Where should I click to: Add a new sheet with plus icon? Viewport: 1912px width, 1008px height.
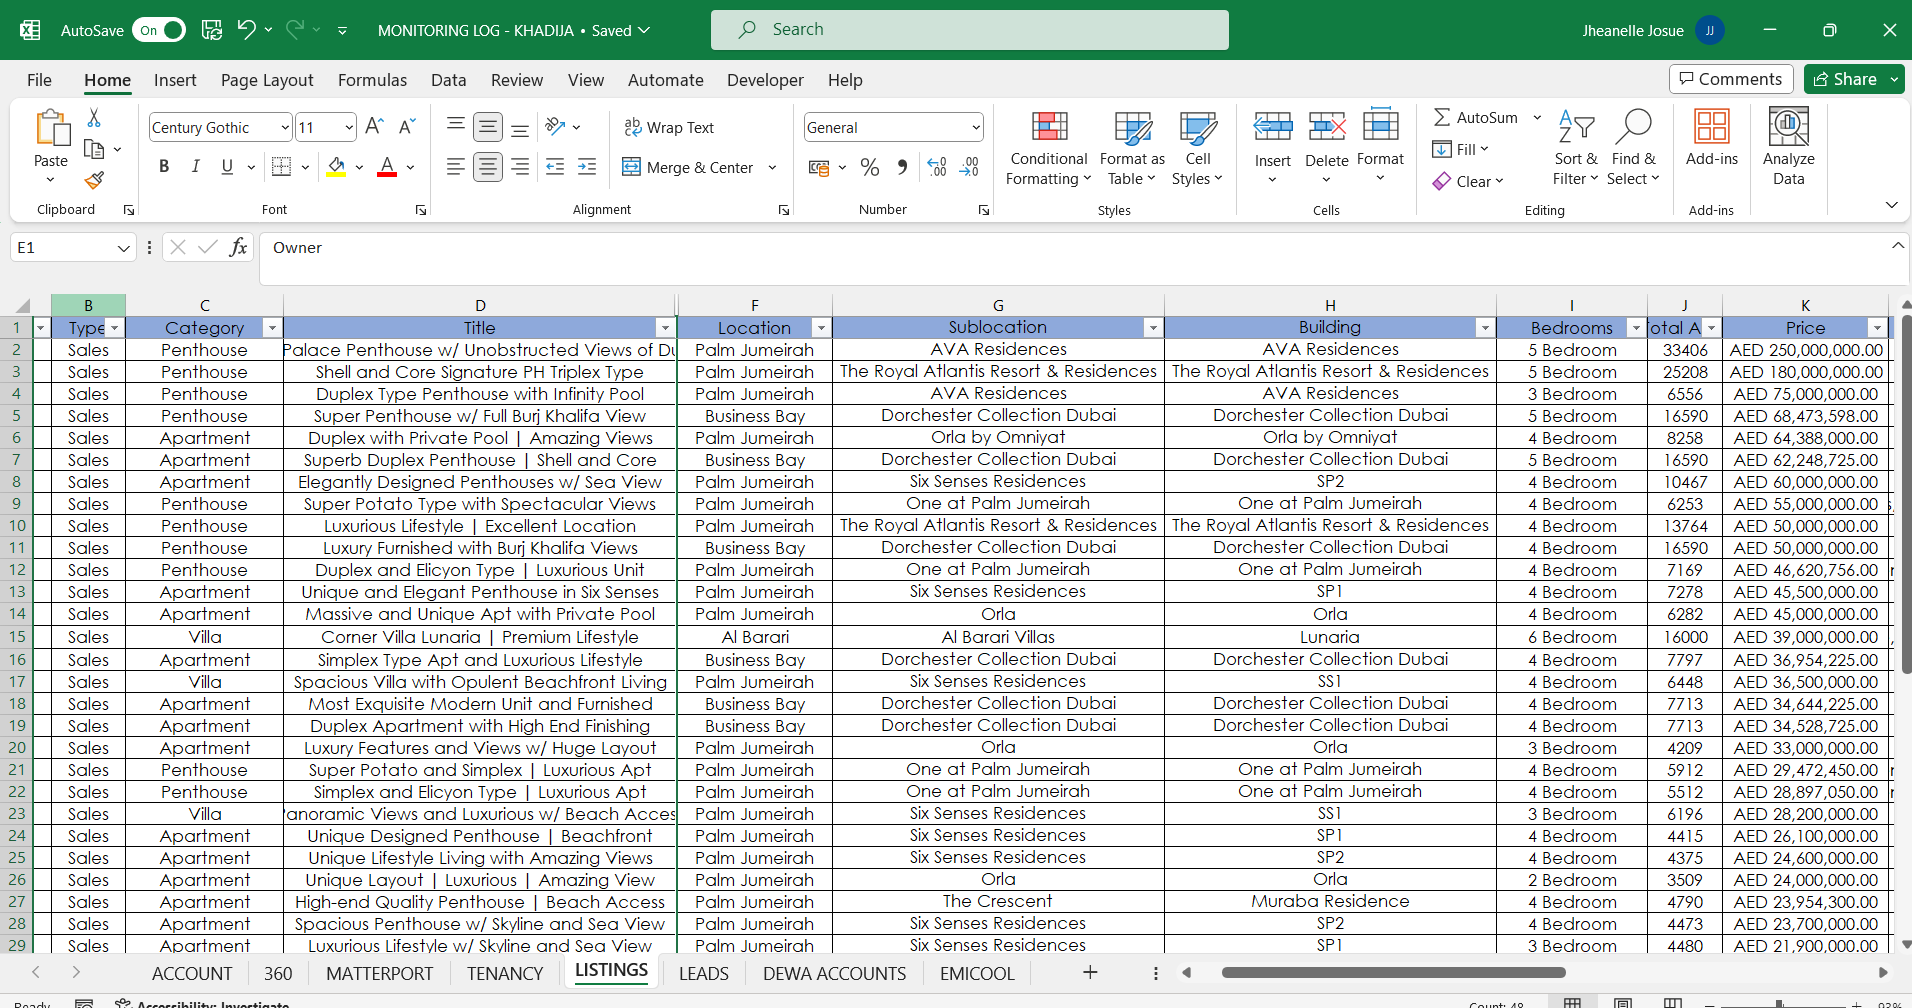click(x=1090, y=972)
